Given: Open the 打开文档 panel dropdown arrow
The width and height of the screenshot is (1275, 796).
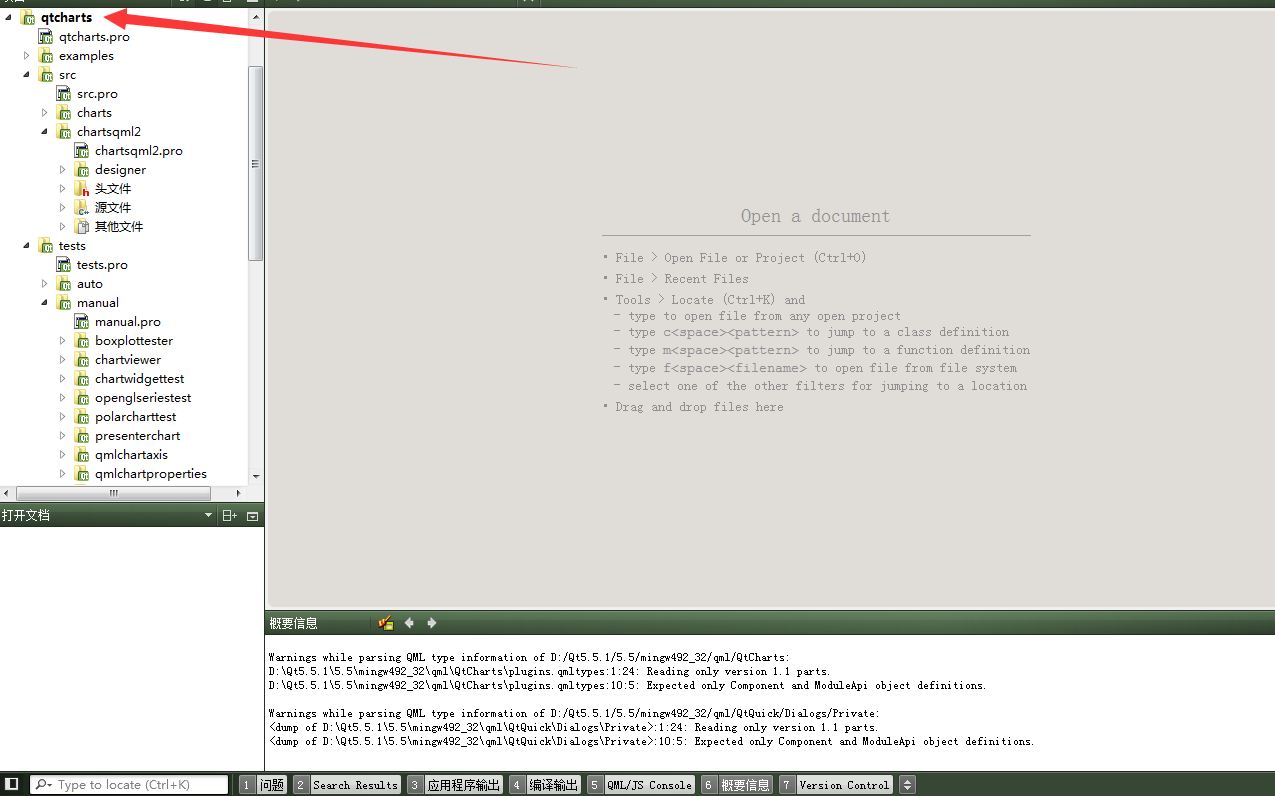Looking at the screenshot, I should tap(208, 516).
